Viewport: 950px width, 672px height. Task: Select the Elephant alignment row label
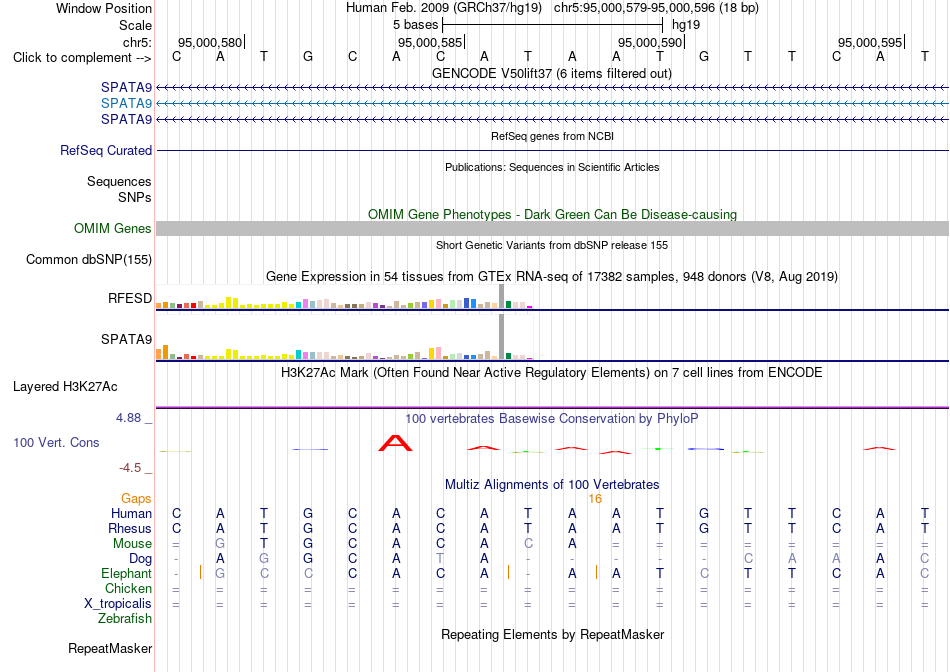[126, 573]
